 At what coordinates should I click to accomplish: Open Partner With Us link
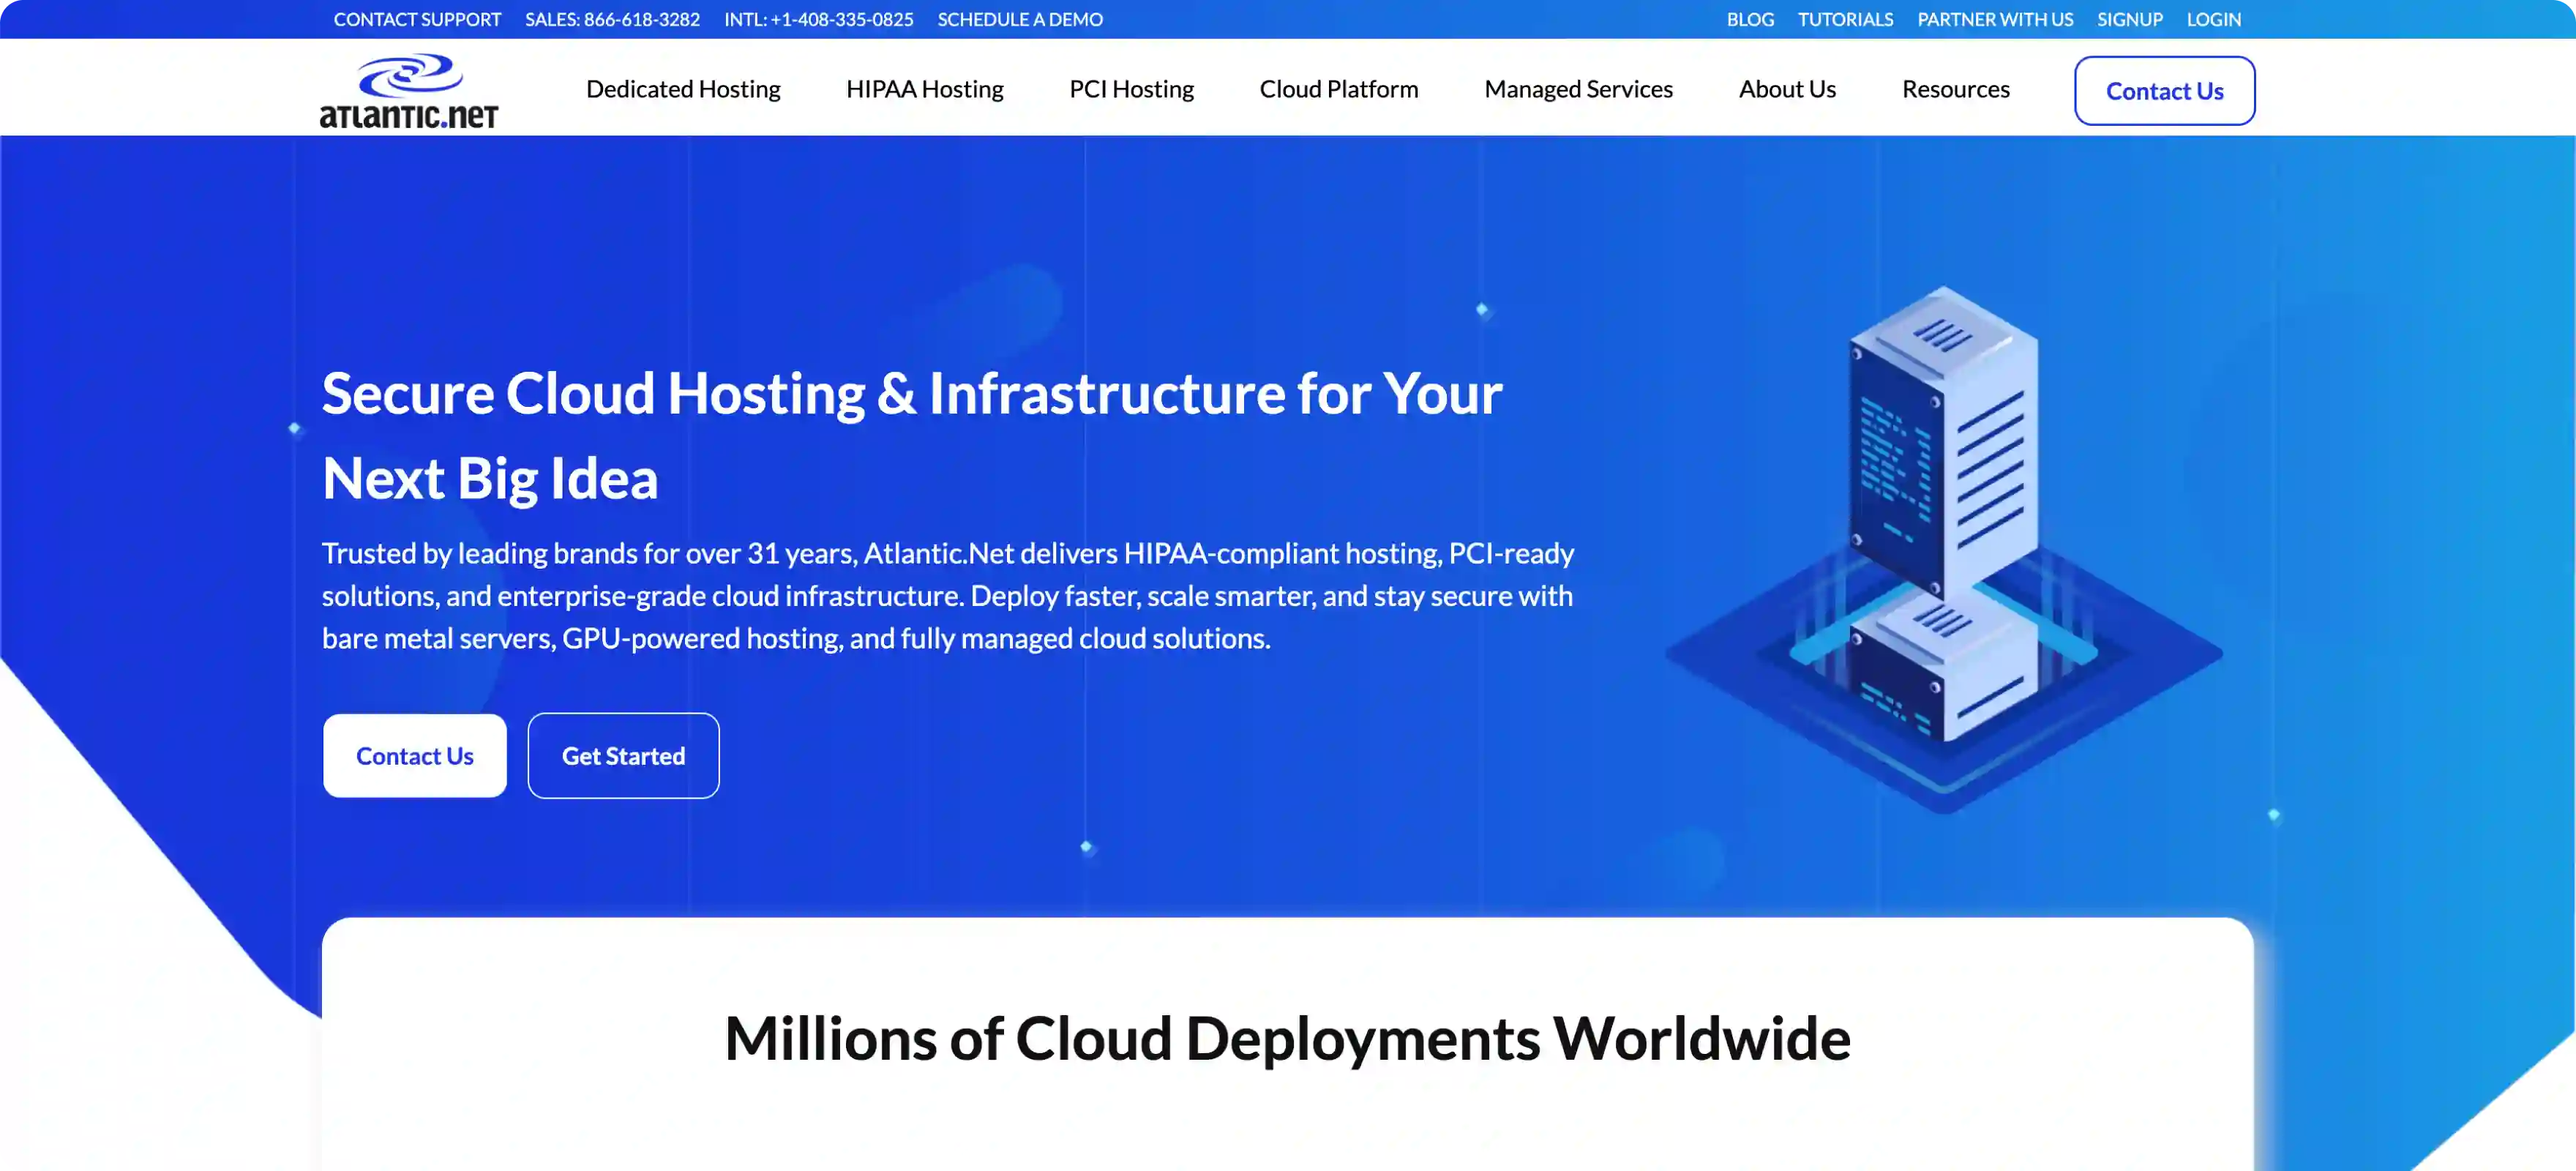[x=1994, y=19]
